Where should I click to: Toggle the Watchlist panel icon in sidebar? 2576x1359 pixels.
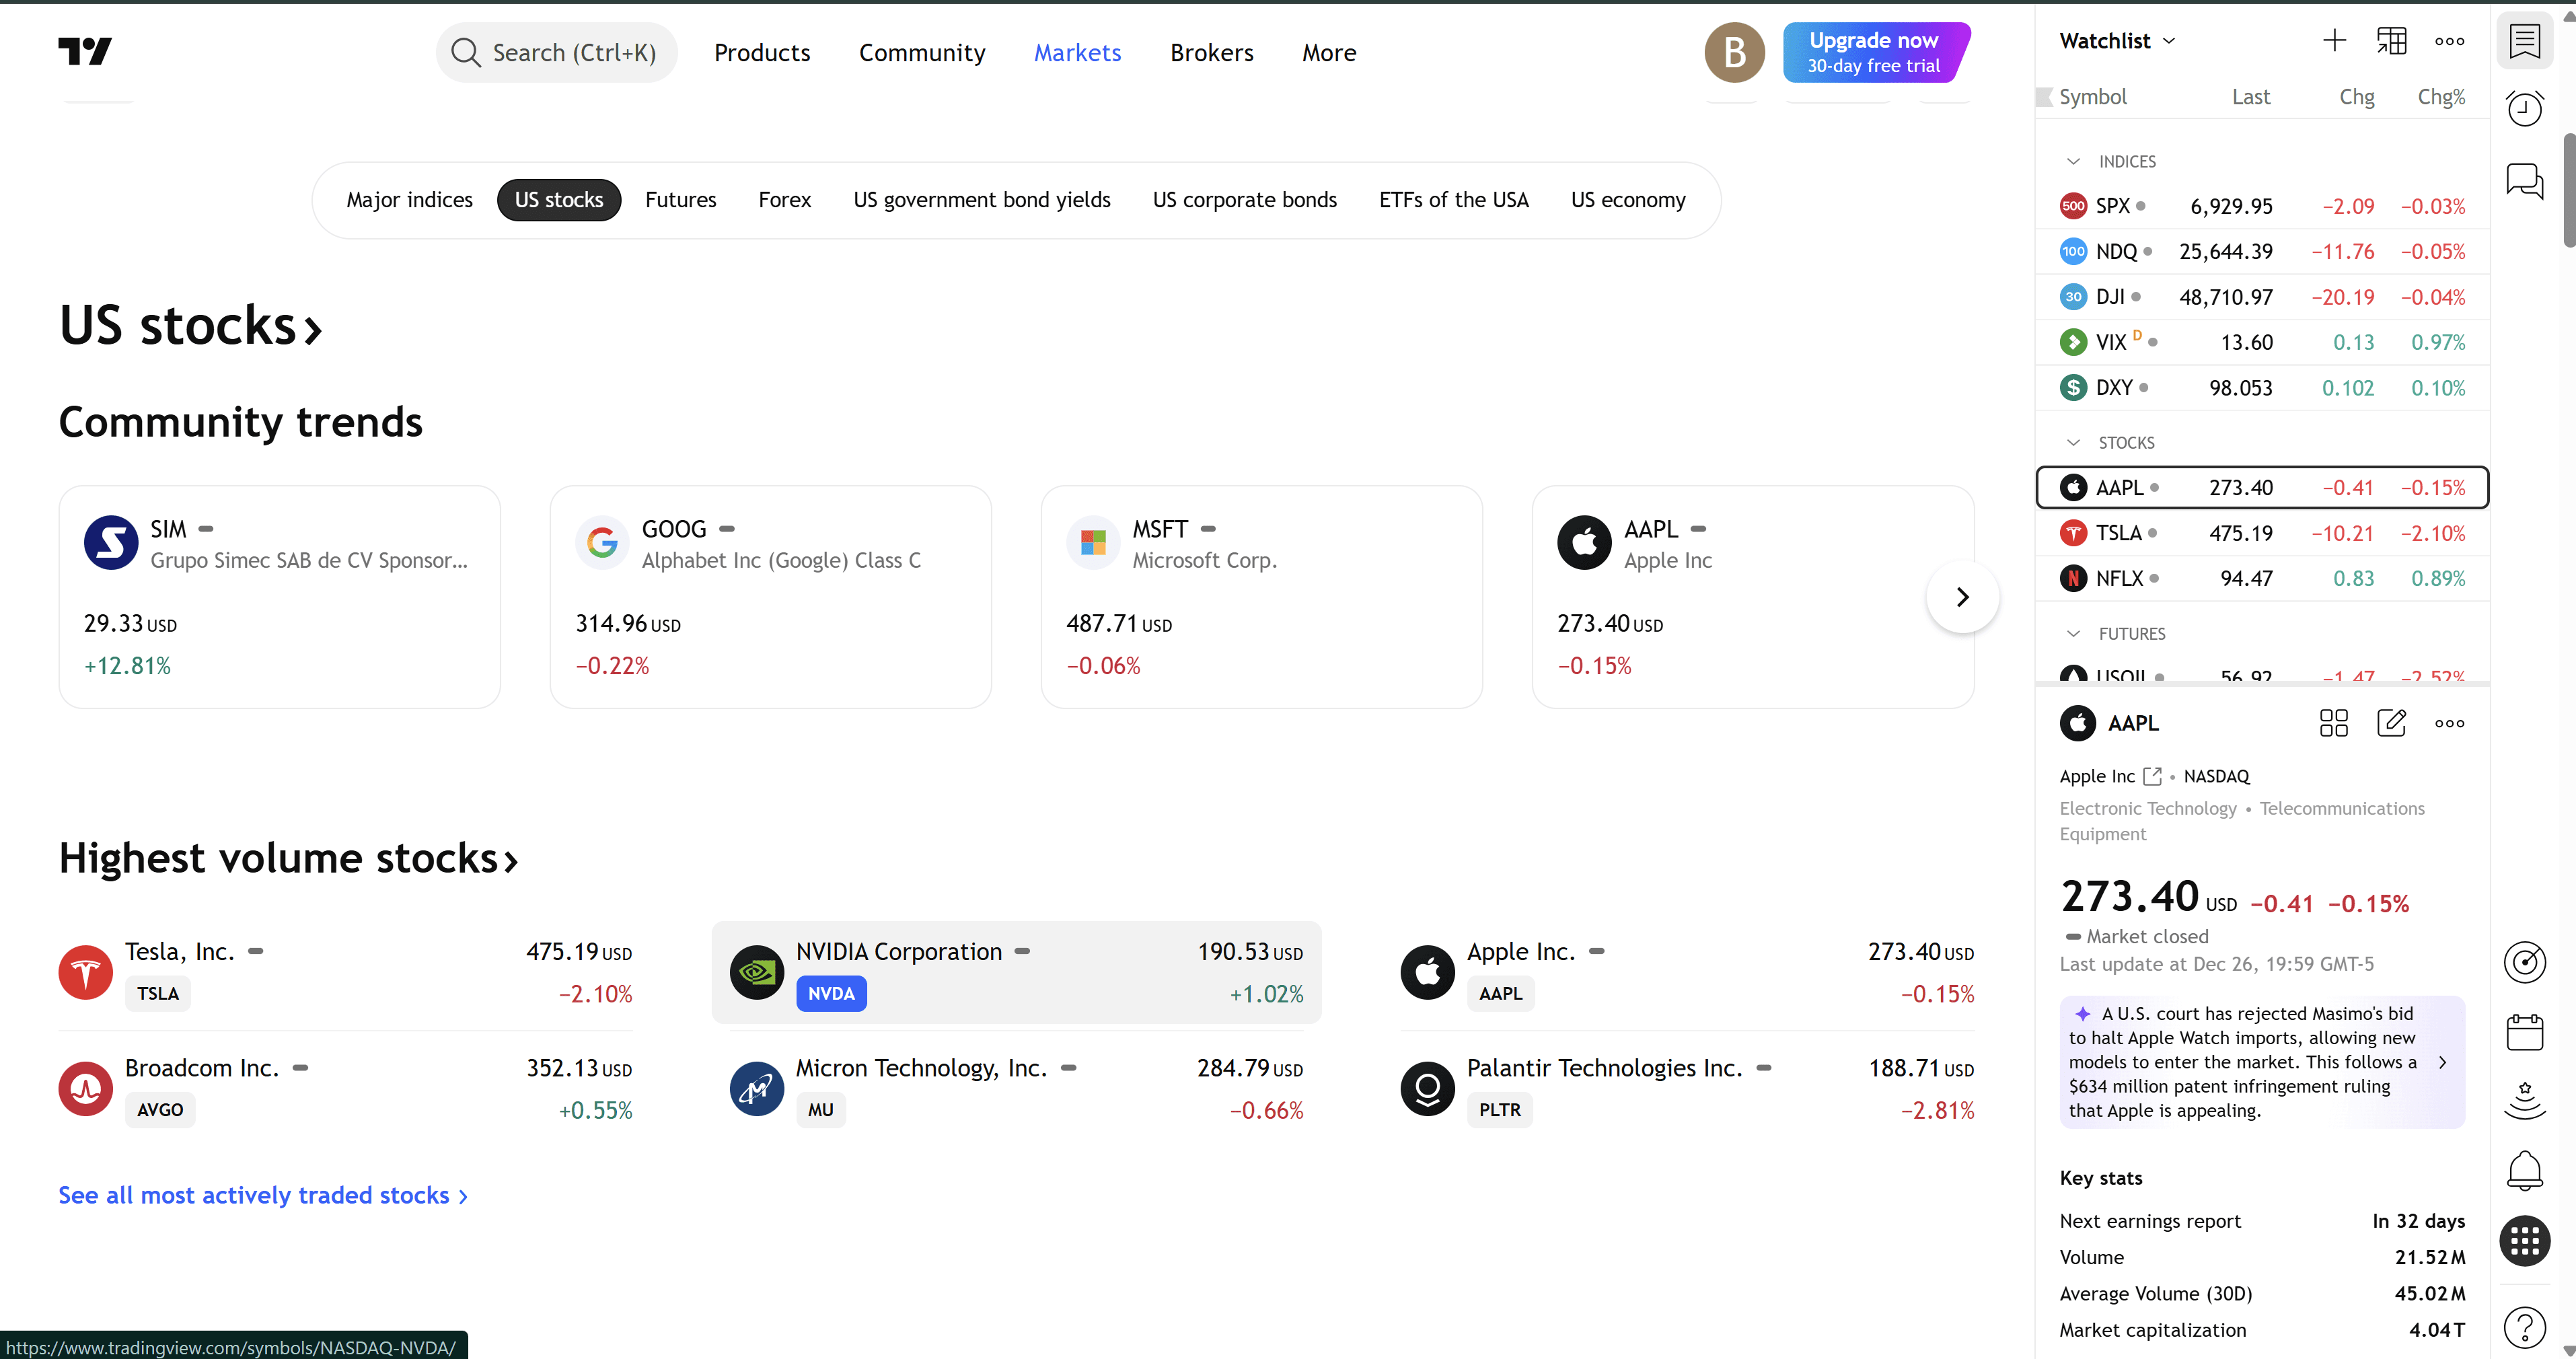click(2524, 41)
